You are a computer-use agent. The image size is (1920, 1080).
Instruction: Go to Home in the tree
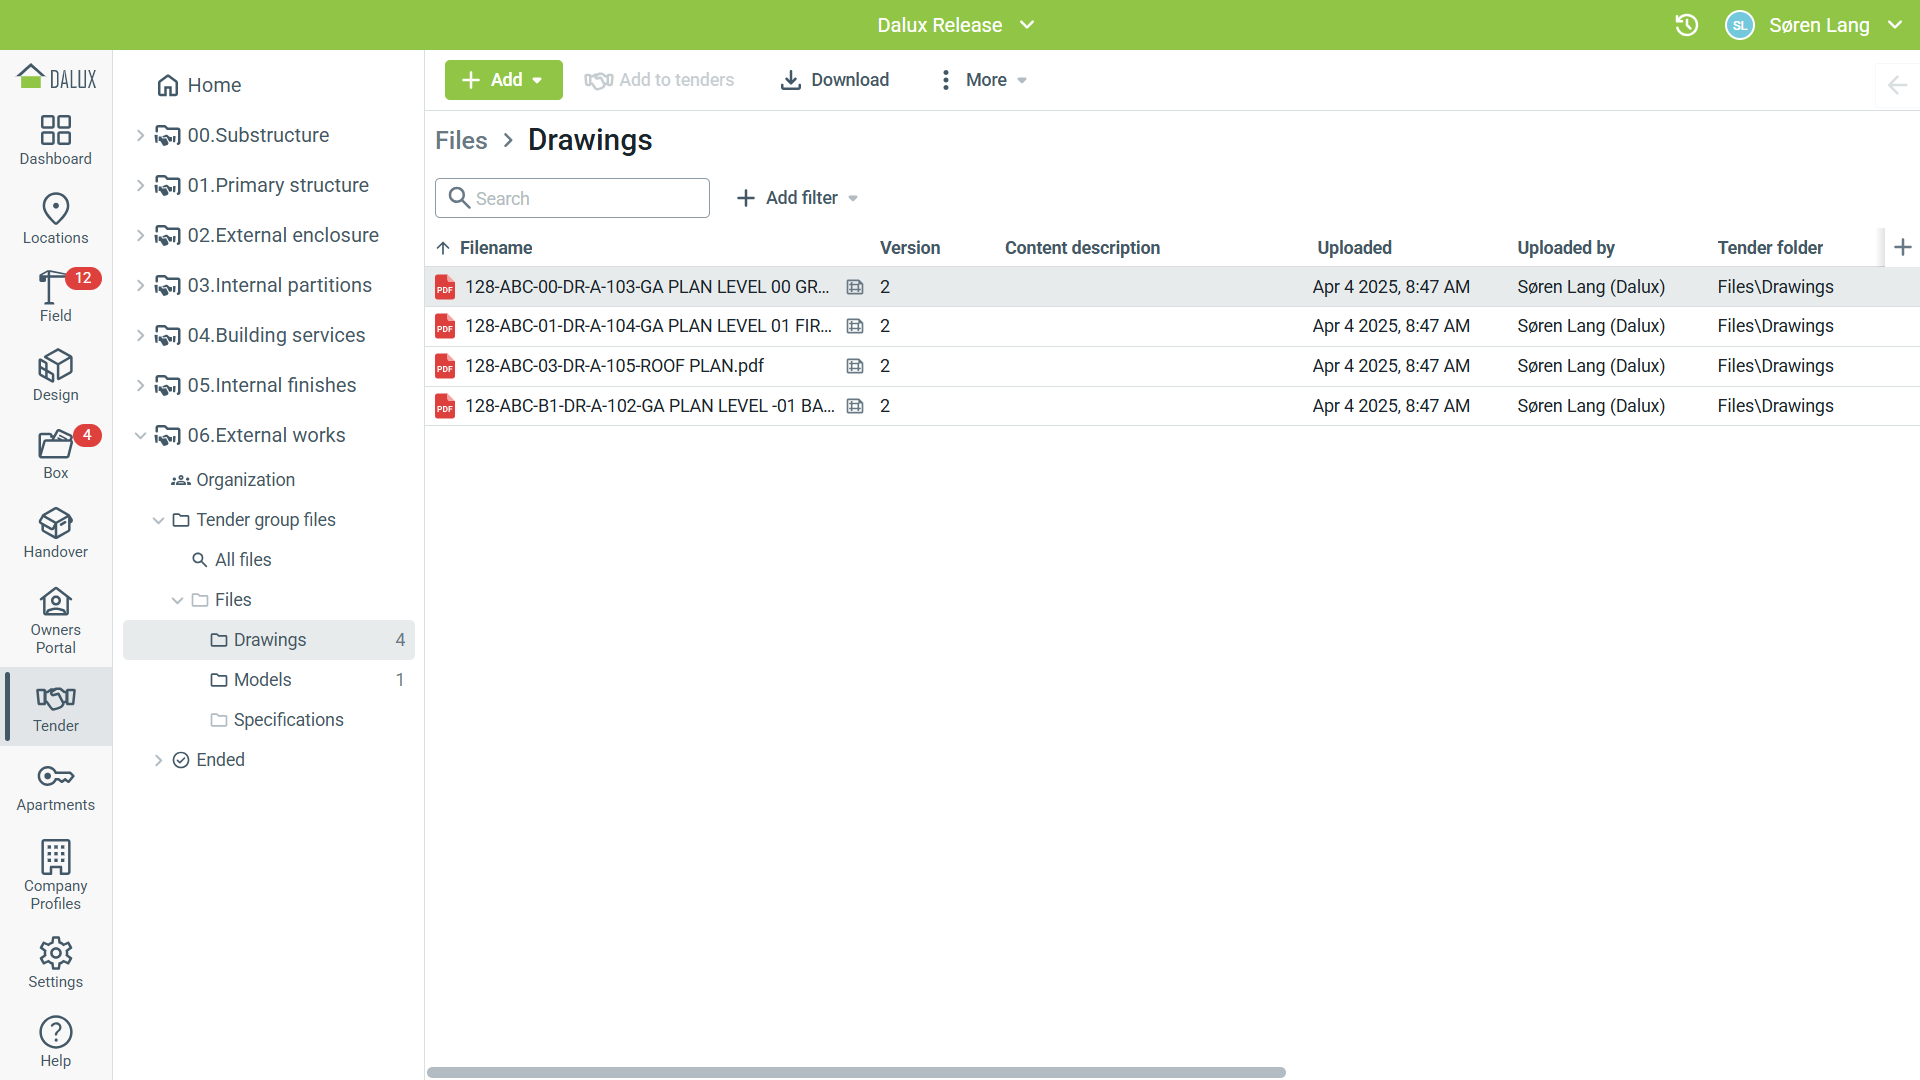tap(199, 85)
